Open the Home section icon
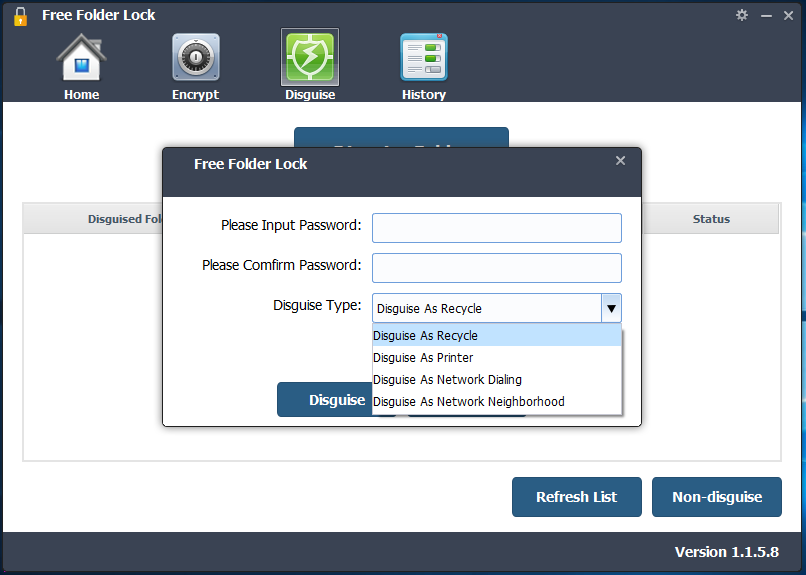806x575 pixels. click(x=81, y=57)
